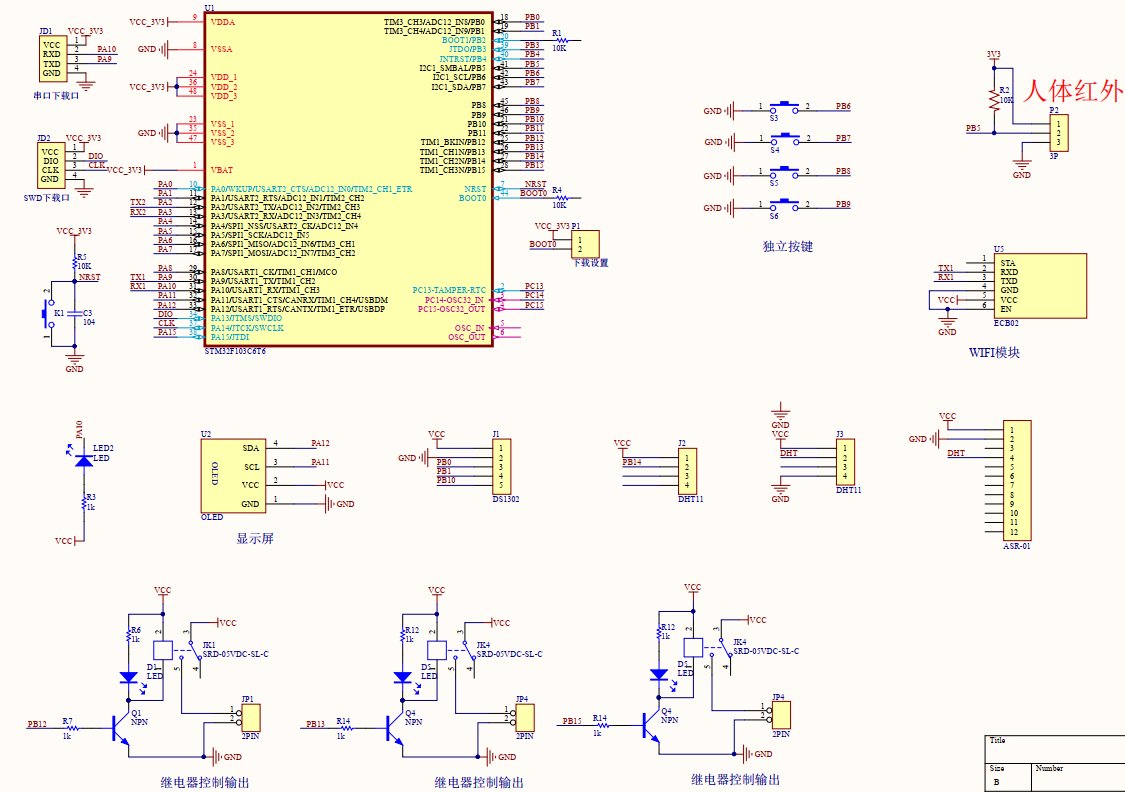The image size is (1125, 792).
Task: Click the JD1 serial download header
Action: 52,59
